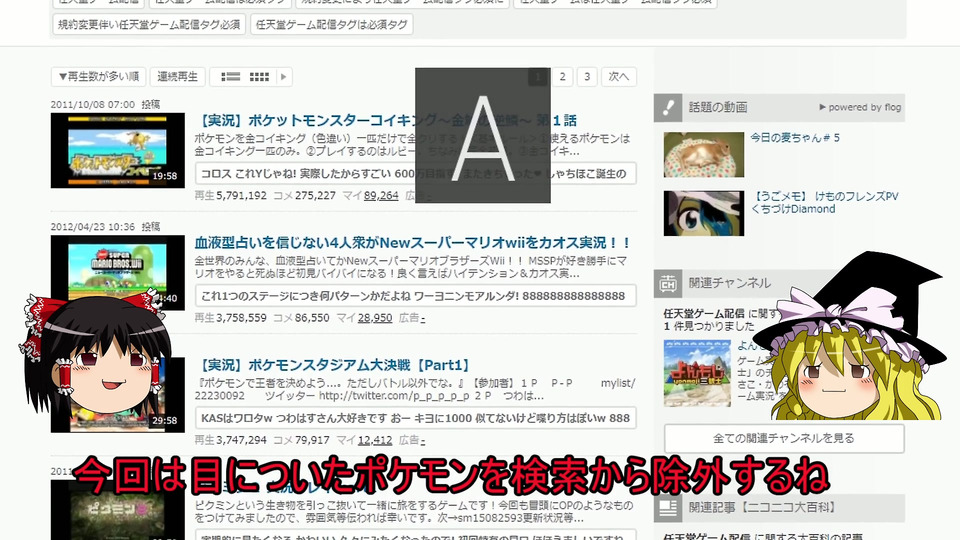This screenshot has width=960, height=540.
Task: Click the 再生 3,747,294 play count
Action: click(231, 440)
